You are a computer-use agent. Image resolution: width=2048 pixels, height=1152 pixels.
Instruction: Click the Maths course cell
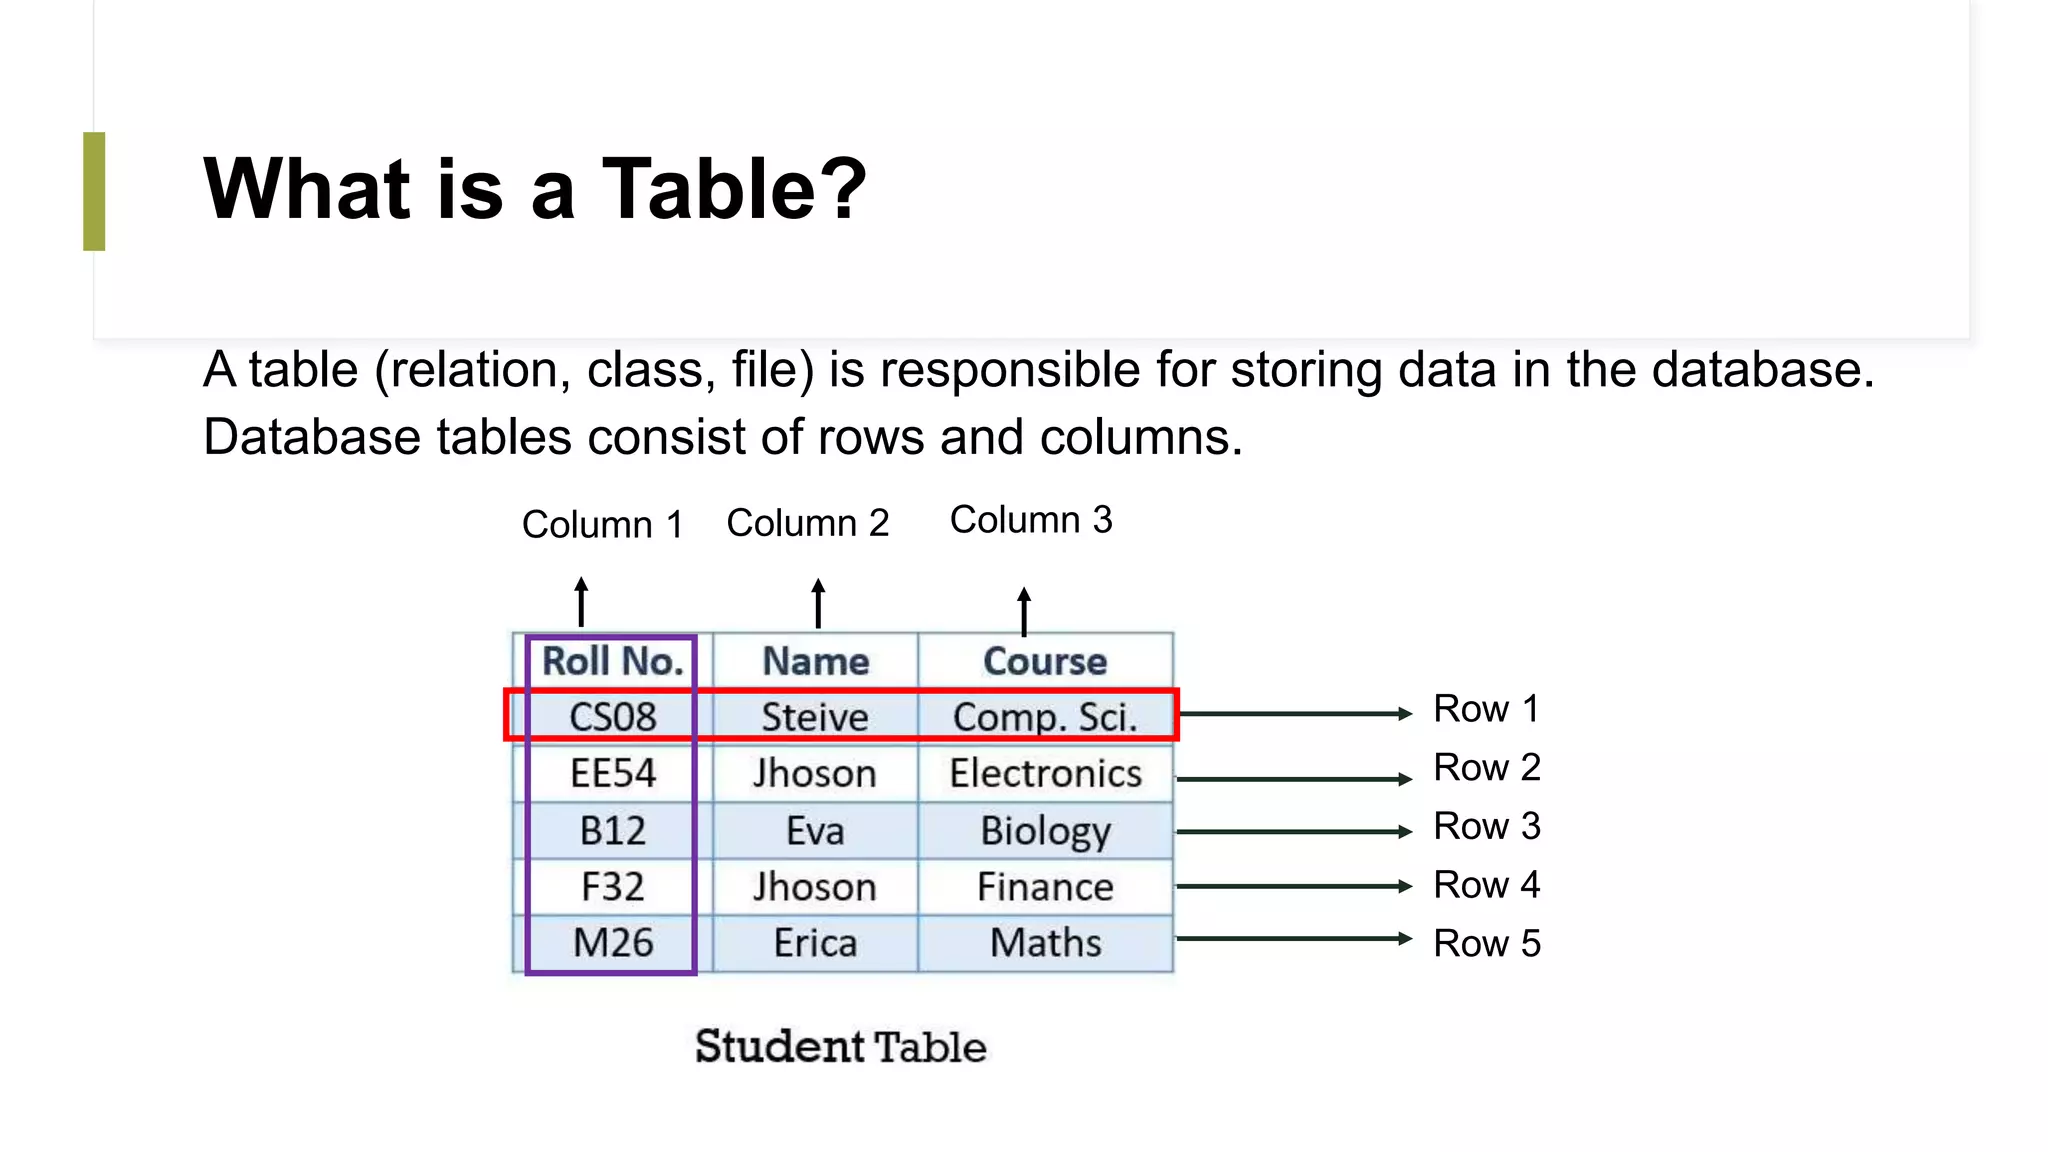1045,942
